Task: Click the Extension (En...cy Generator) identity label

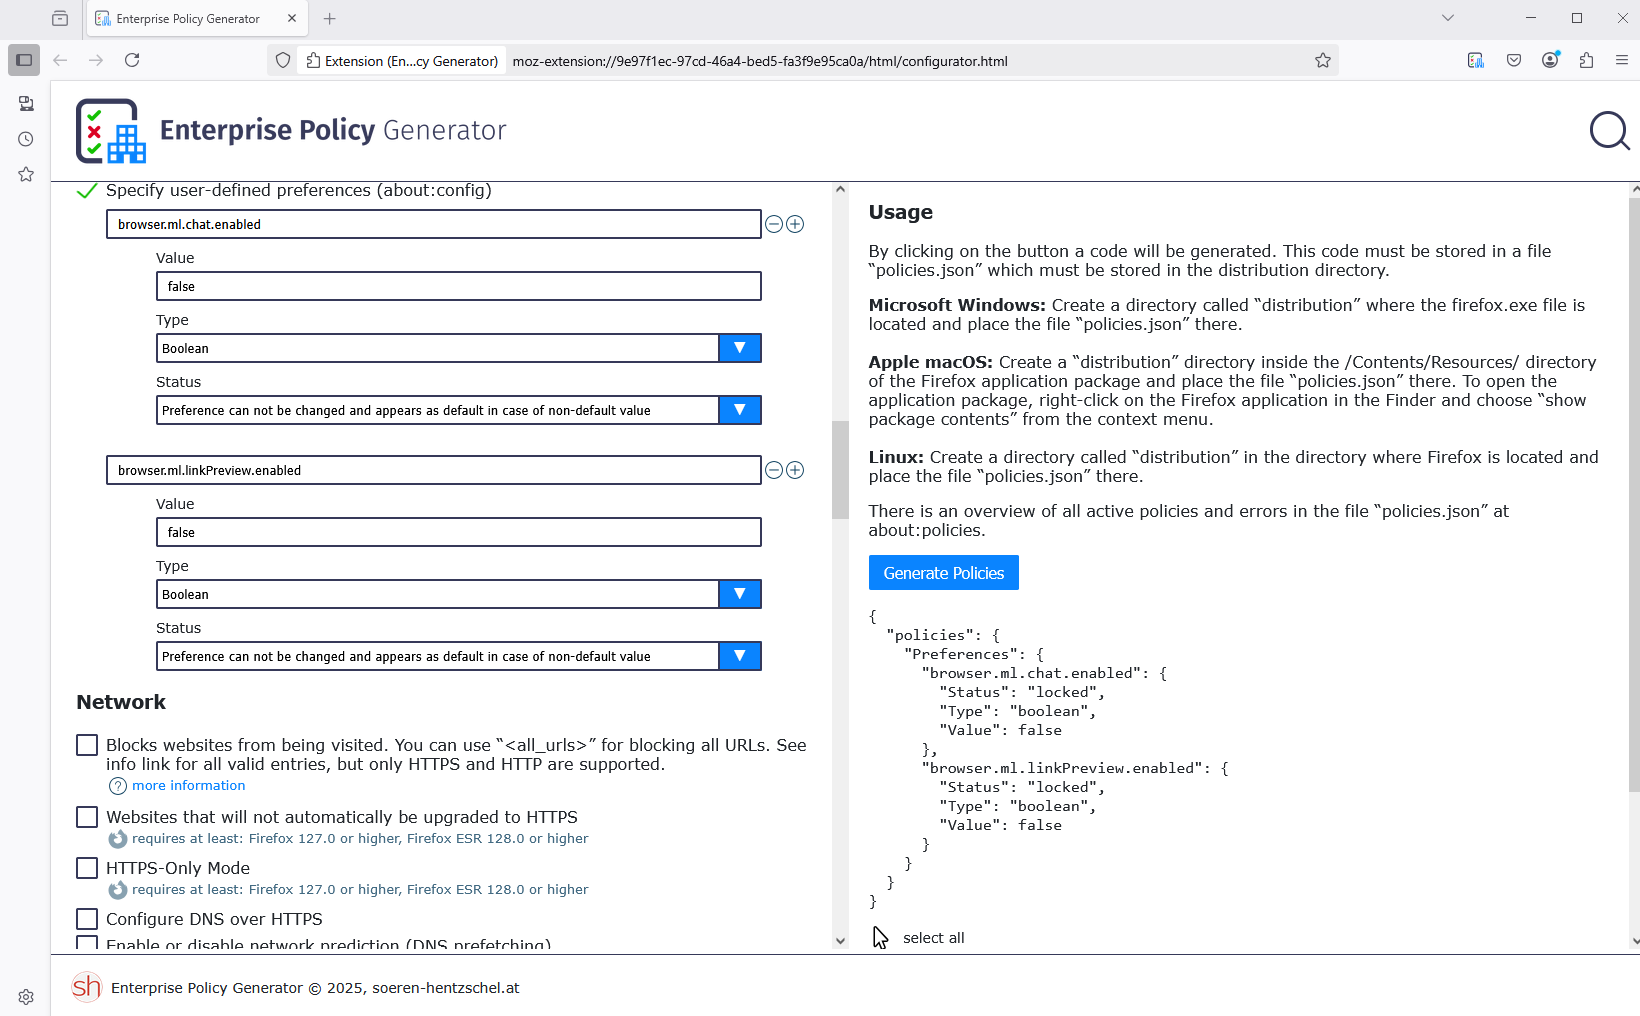Action: coord(402,61)
